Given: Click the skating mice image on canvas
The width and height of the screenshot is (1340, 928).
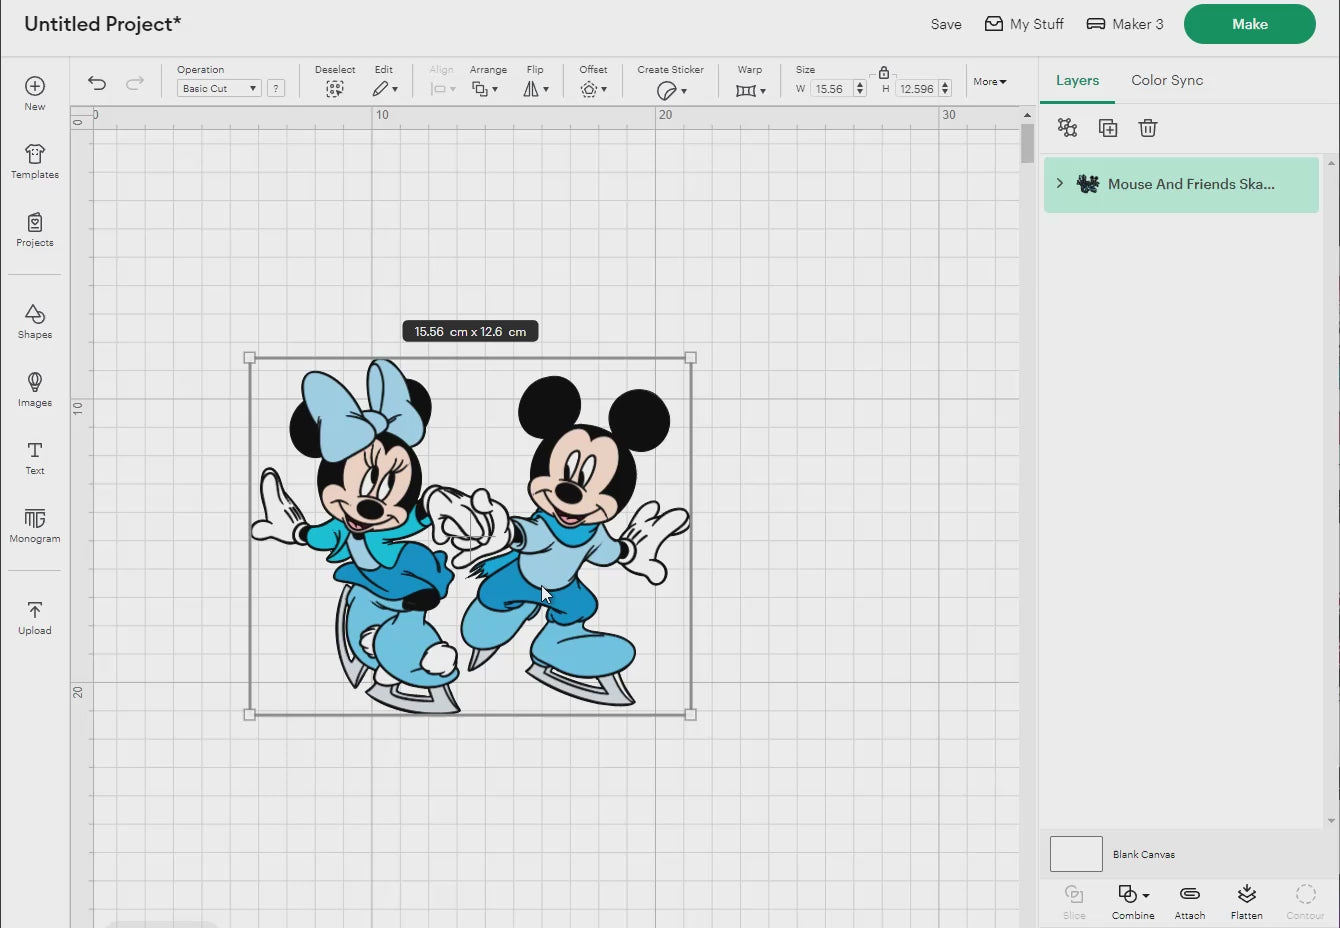Looking at the screenshot, I should pos(470,536).
